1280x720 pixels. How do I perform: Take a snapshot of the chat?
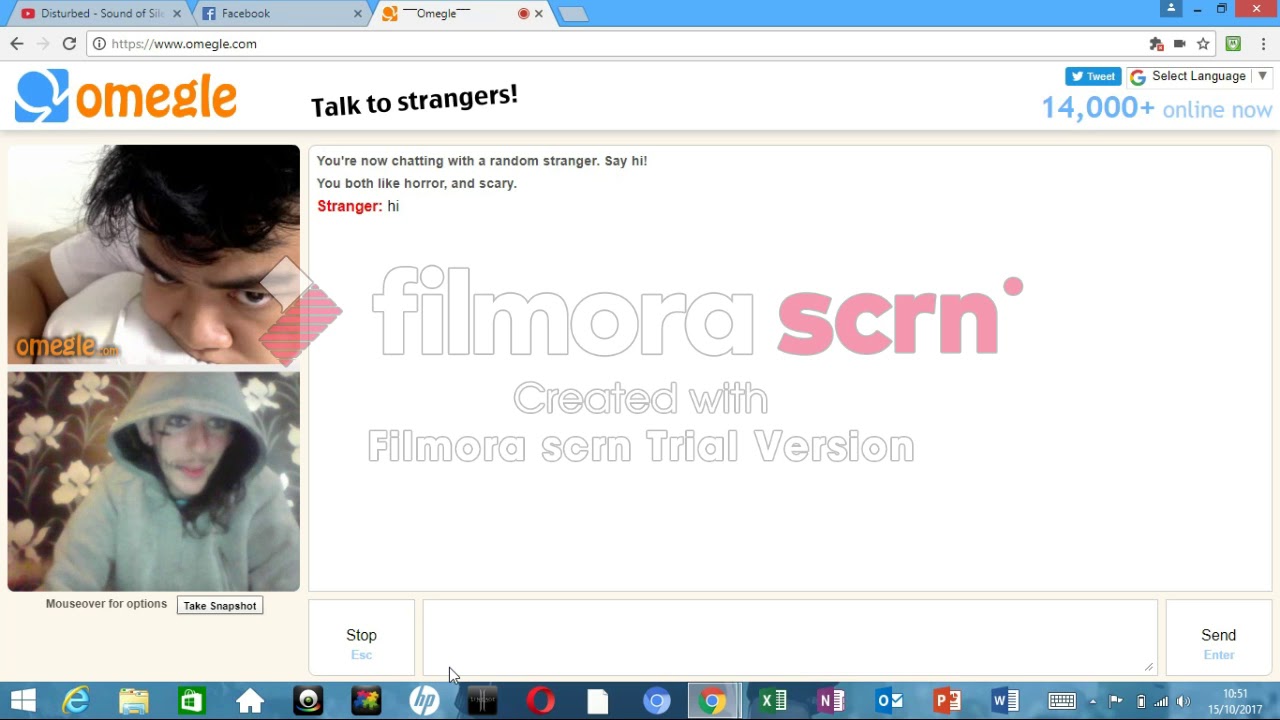pos(220,606)
